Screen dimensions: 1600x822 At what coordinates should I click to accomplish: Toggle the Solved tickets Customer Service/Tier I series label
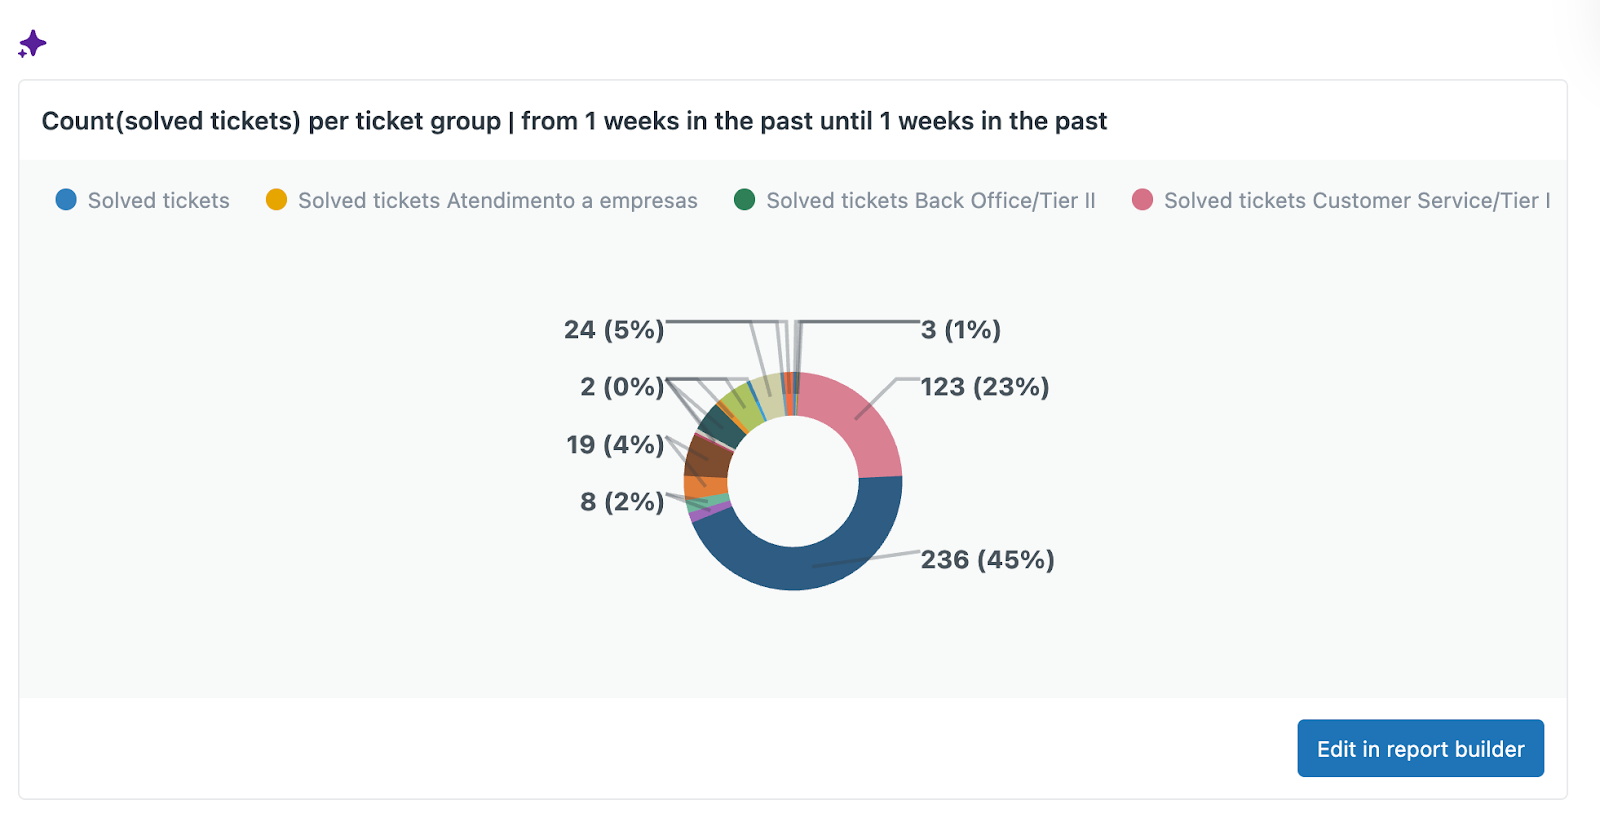click(1356, 201)
